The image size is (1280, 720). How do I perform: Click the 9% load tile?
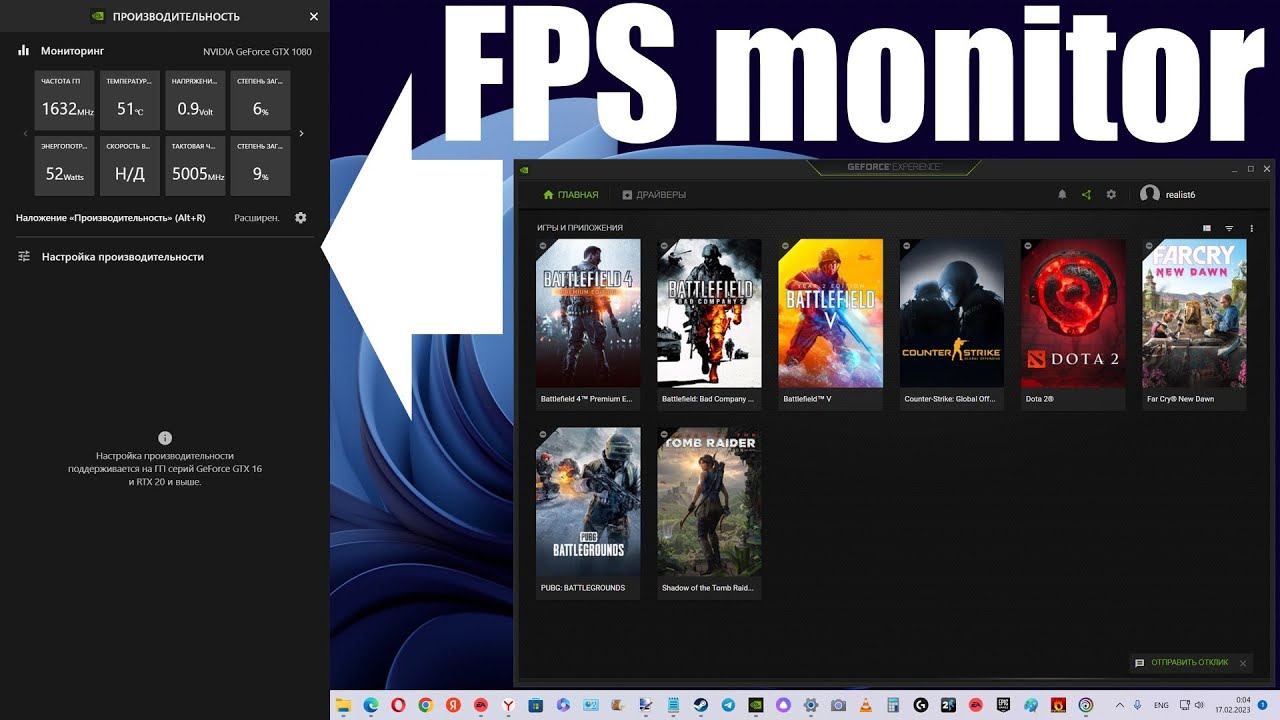pyautogui.click(x=260, y=166)
